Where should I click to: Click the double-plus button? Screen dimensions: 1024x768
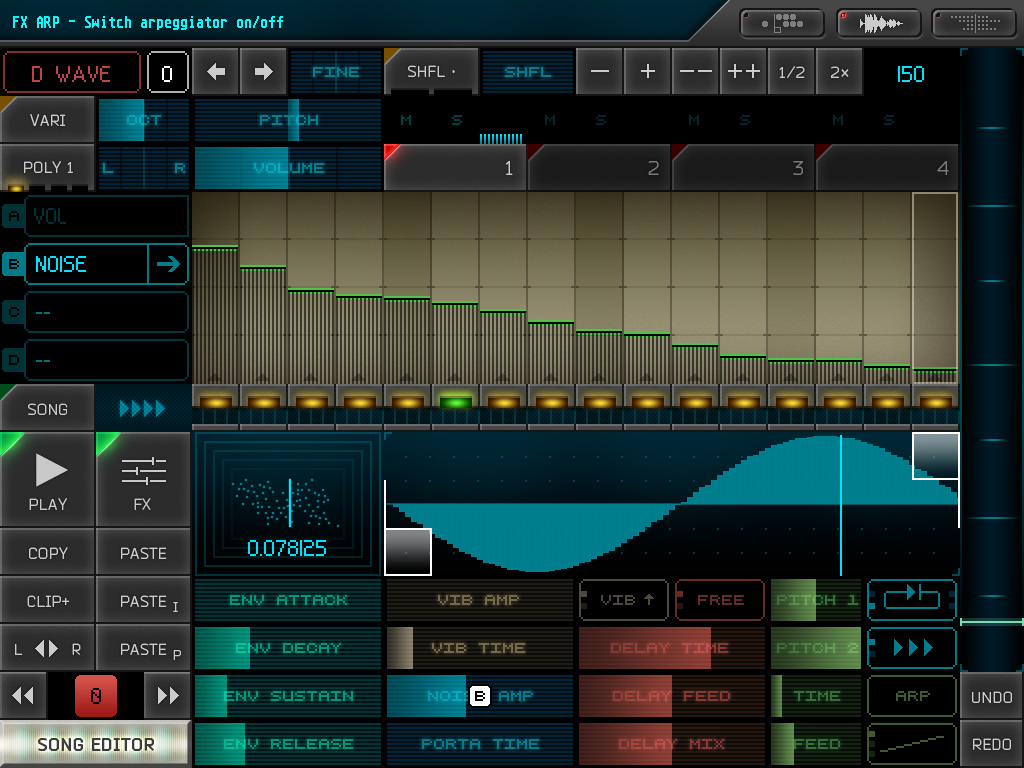[x=743, y=72]
